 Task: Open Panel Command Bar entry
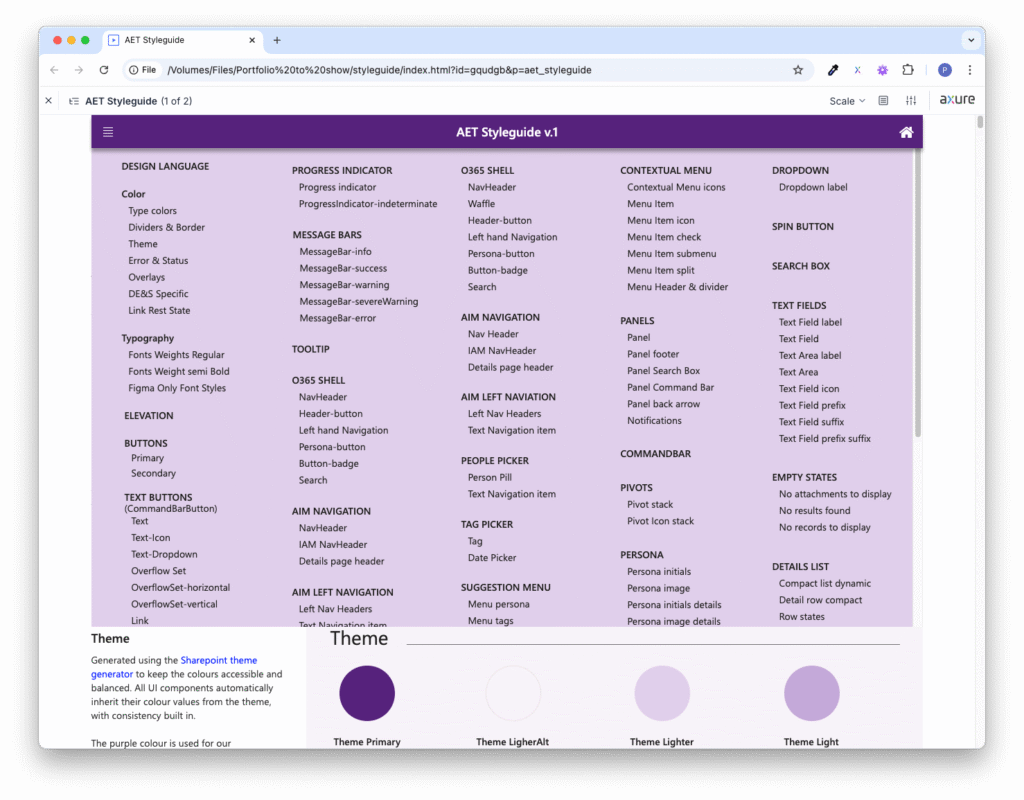671,387
